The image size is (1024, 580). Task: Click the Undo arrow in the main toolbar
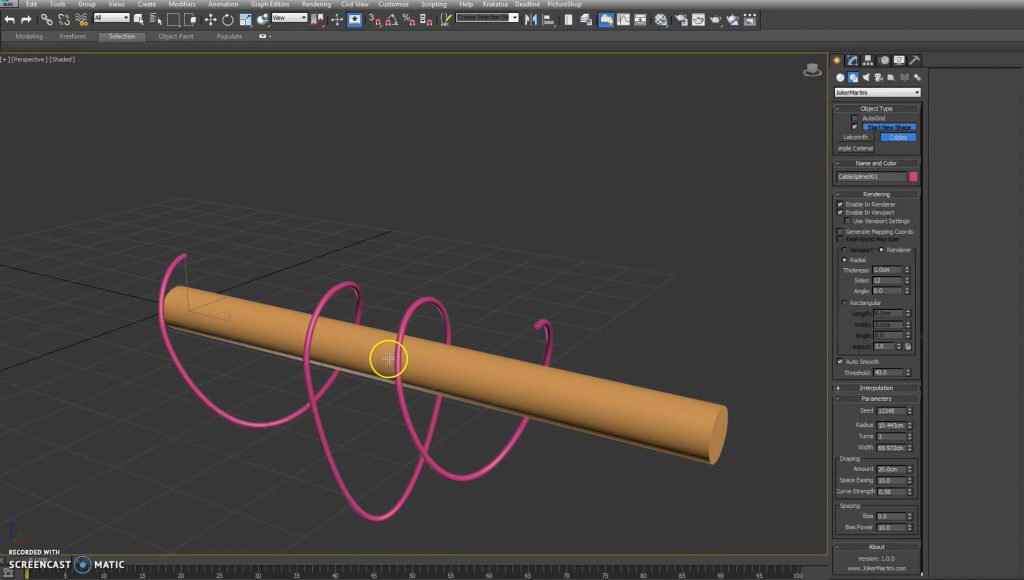pyautogui.click(x=10, y=19)
